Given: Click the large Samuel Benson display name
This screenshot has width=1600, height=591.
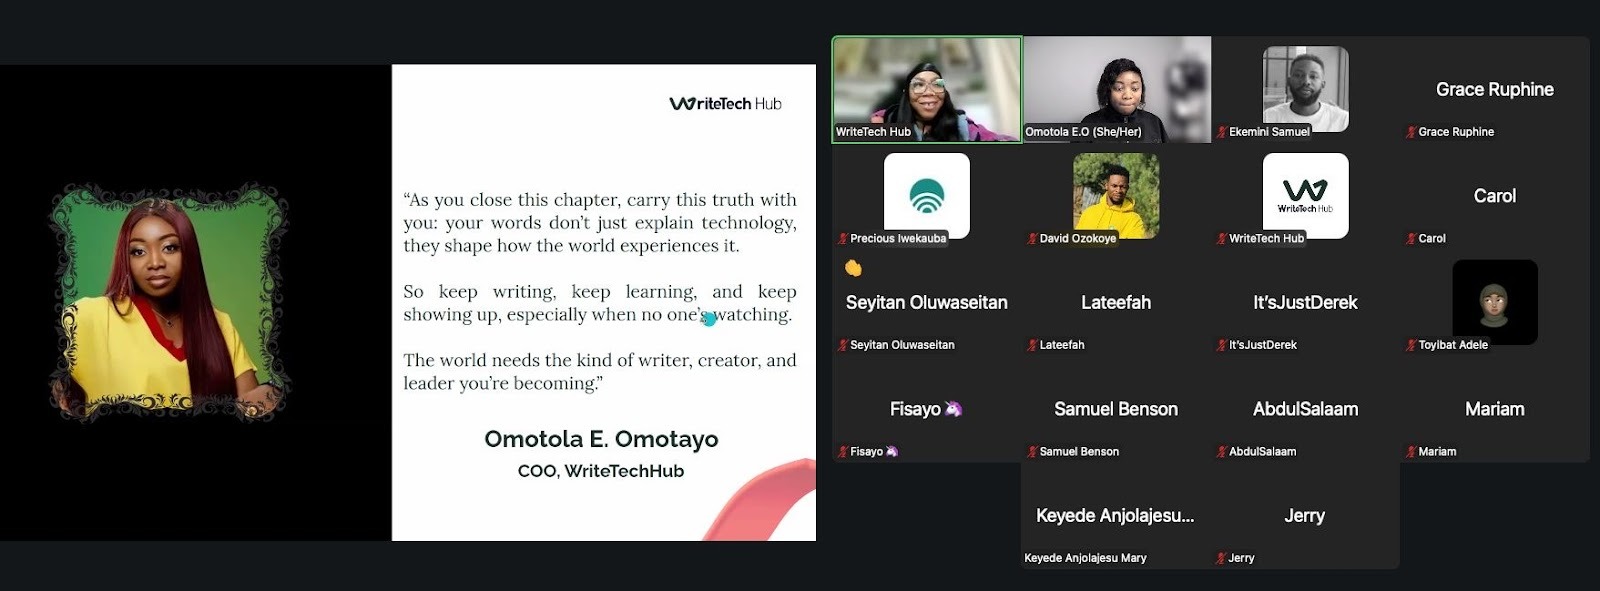Looking at the screenshot, I should click(x=1116, y=409).
